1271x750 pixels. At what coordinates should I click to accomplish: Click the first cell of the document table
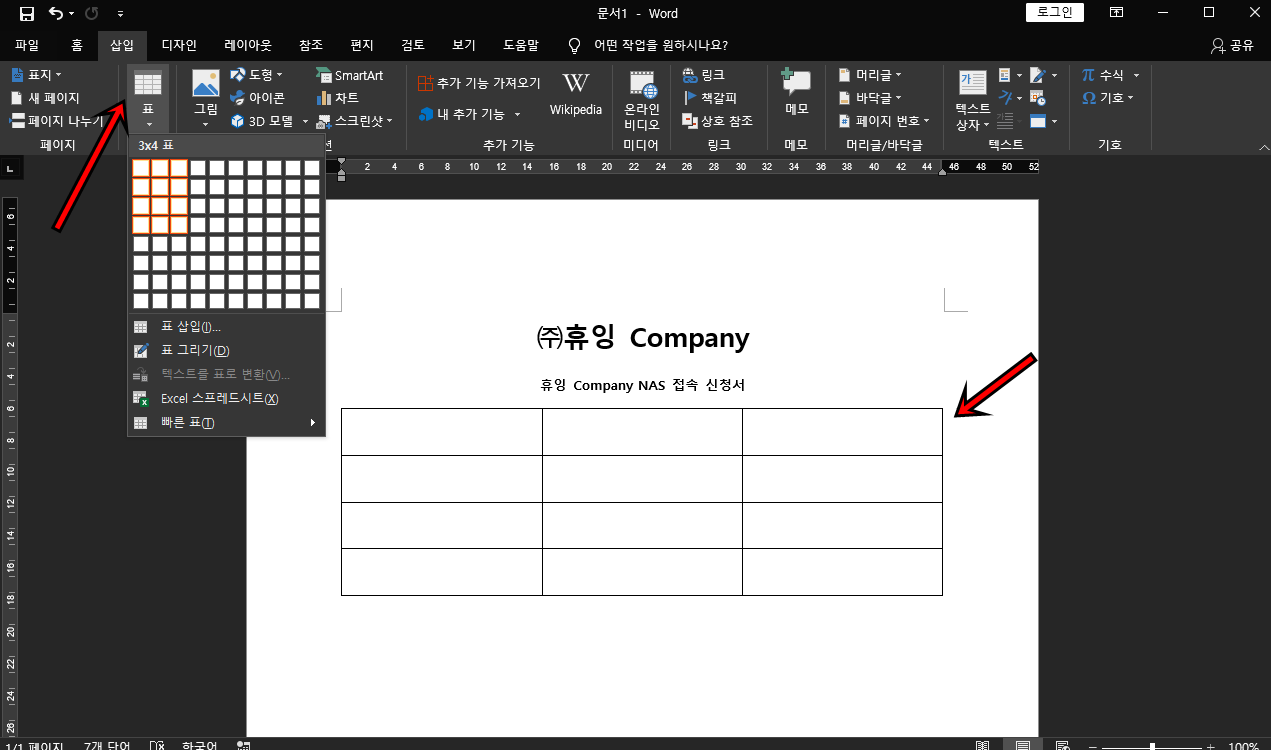[x=441, y=432]
